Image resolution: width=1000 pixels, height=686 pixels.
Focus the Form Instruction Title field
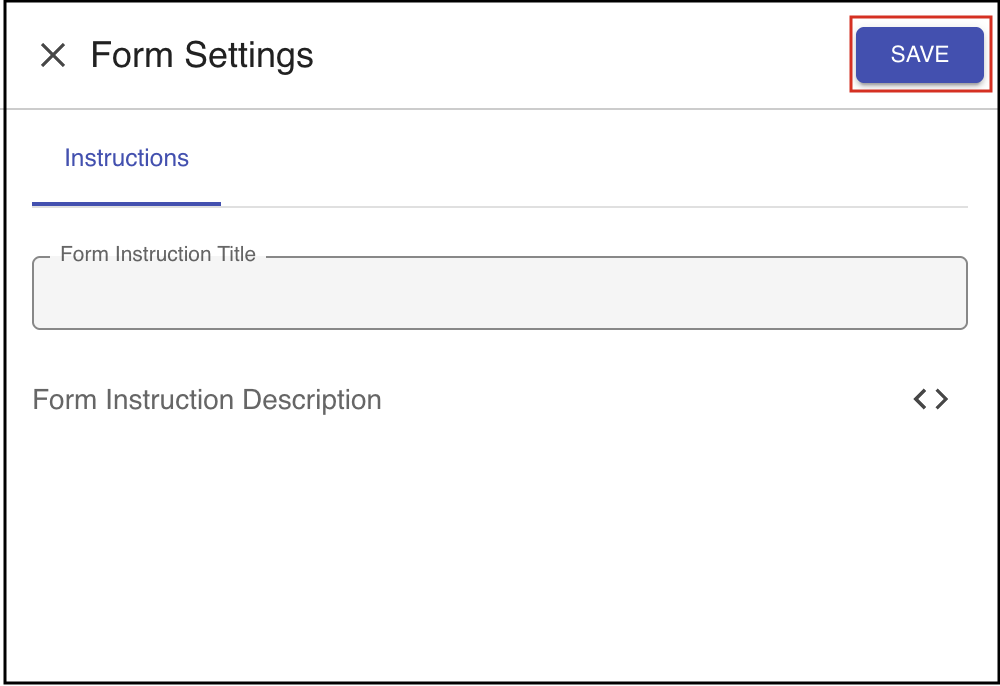point(499,296)
